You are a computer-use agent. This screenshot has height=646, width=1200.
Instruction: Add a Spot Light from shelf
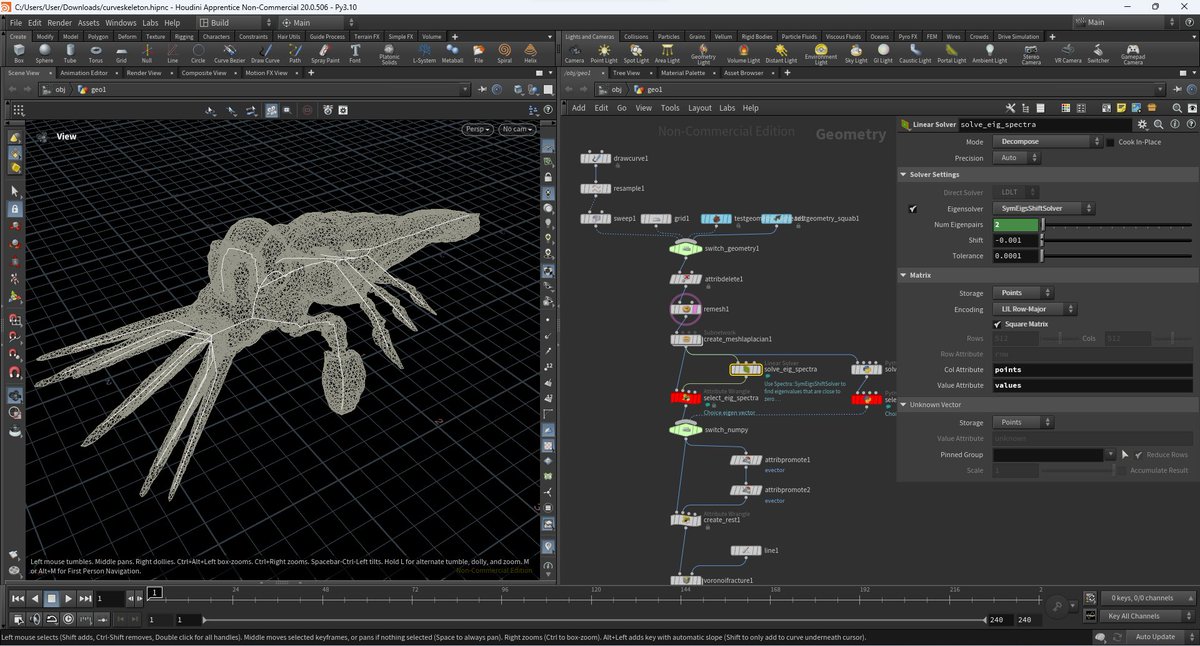click(636, 53)
